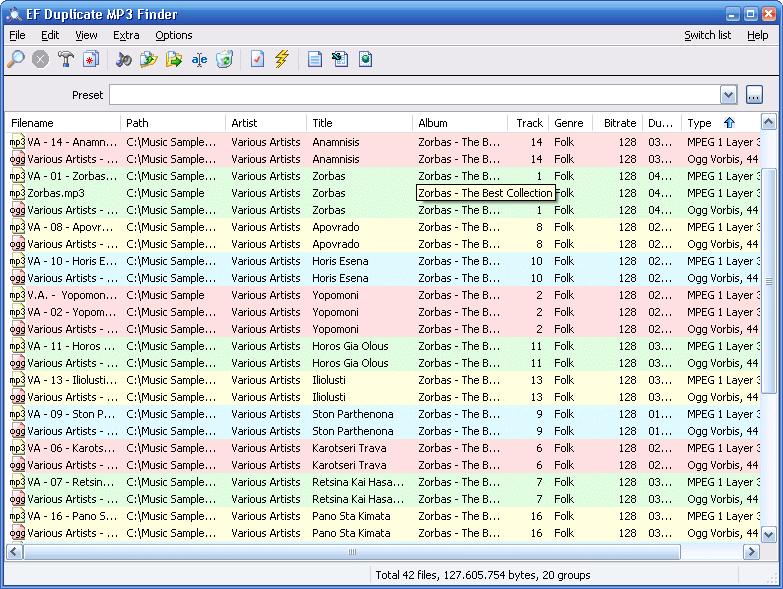The height and width of the screenshot is (589, 783).
Task: Sort by Genre column header
Action: (570, 123)
